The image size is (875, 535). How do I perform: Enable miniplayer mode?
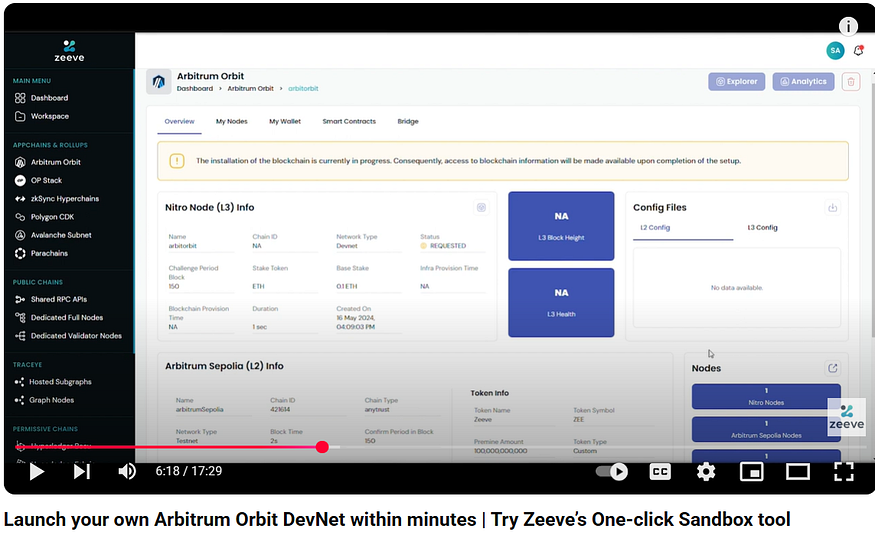(752, 472)
